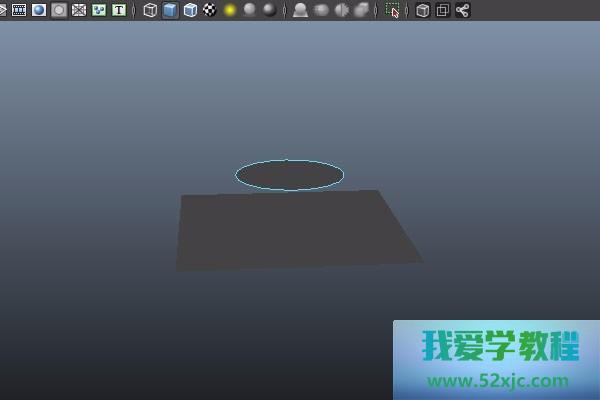The image size is (600, 400).
Task: Toggle the Shadows sphere icon
Action: click(x=250, y=10)
